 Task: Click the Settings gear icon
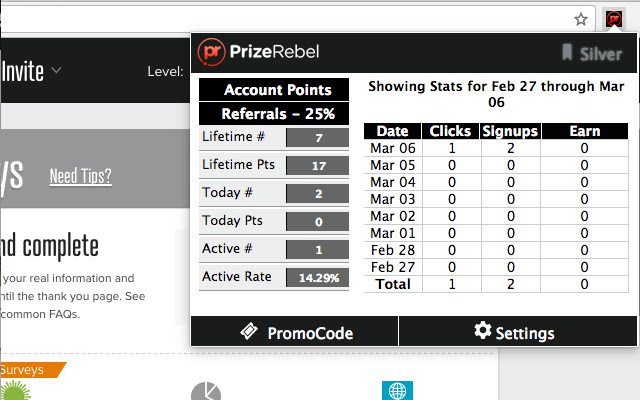(x=483, y=331)
